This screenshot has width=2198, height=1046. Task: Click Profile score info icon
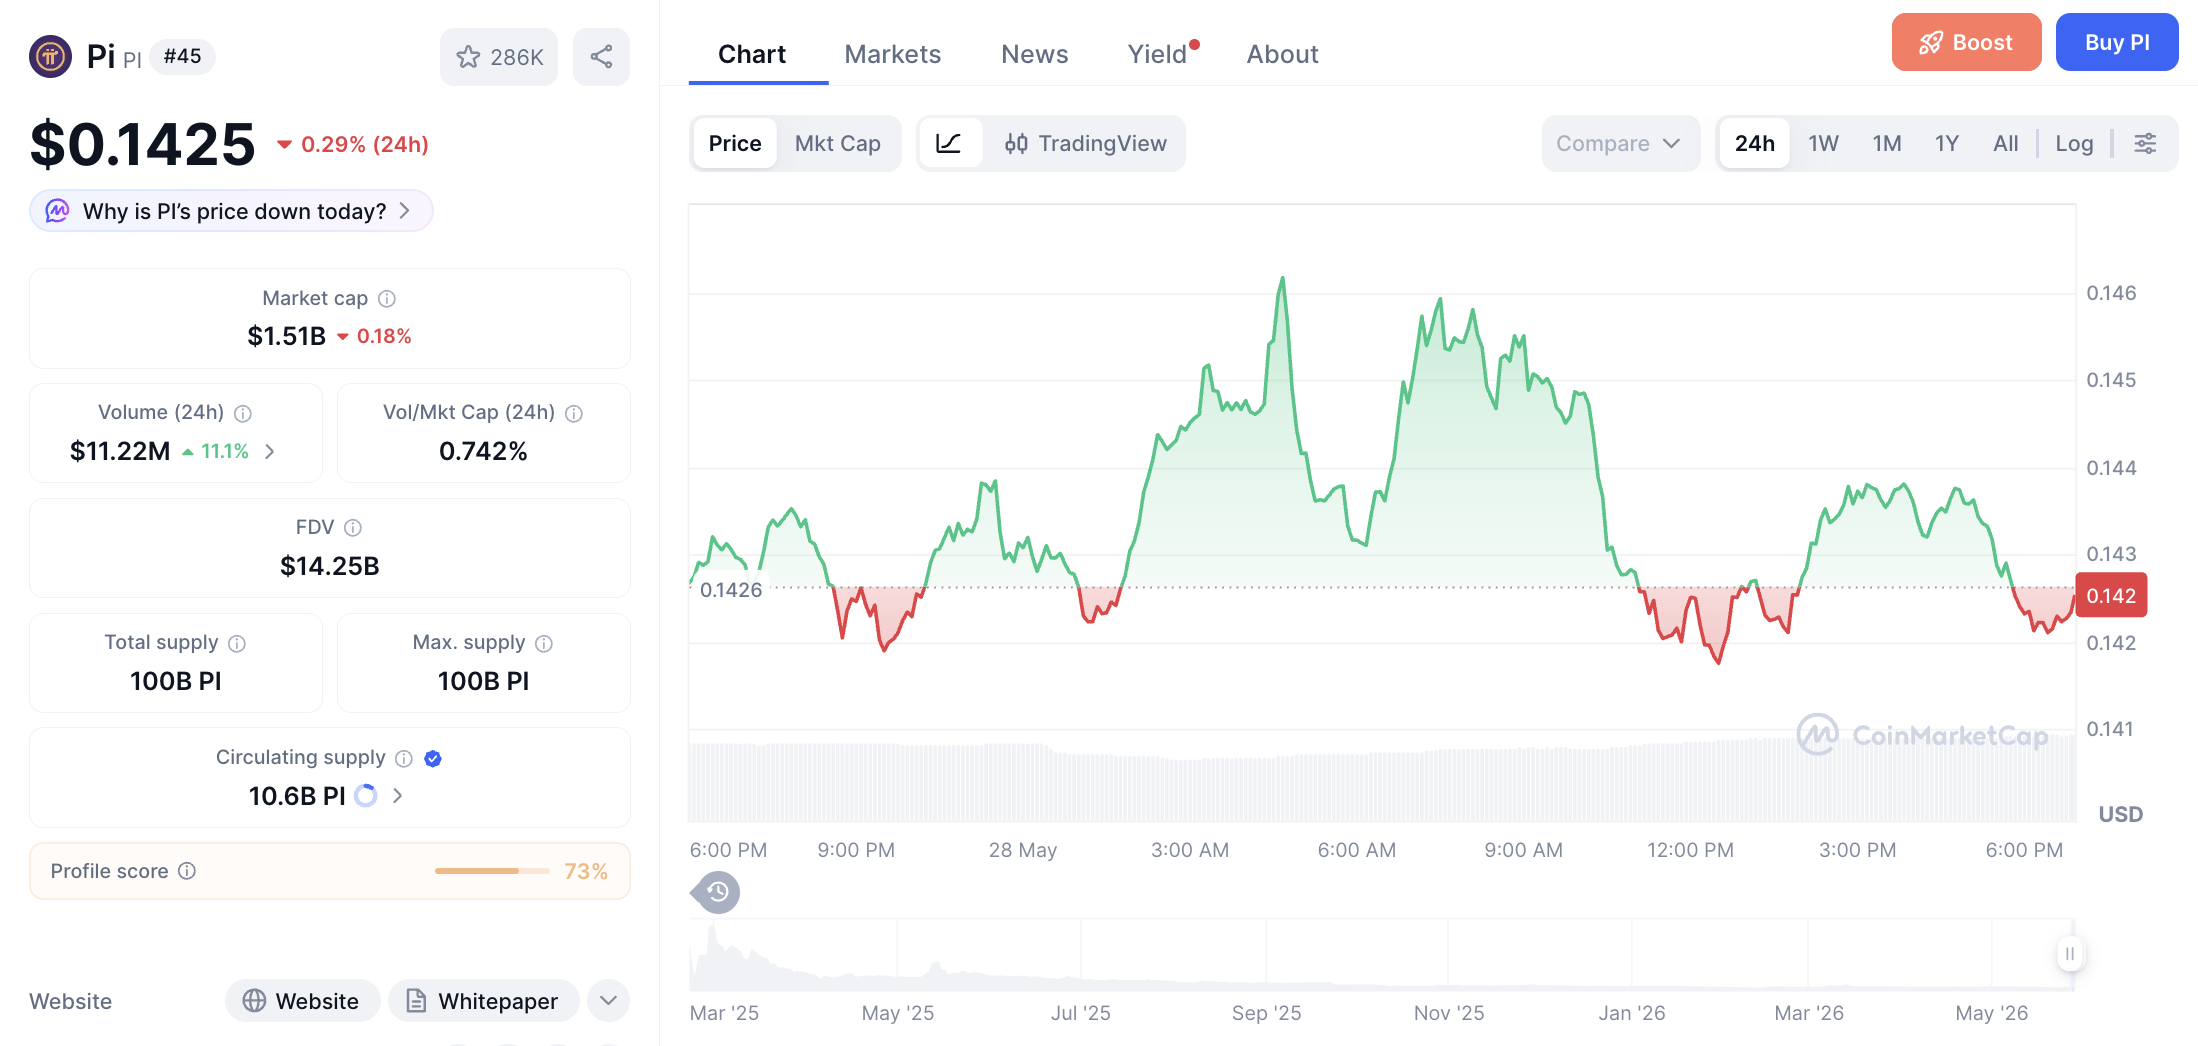[187, 871]
